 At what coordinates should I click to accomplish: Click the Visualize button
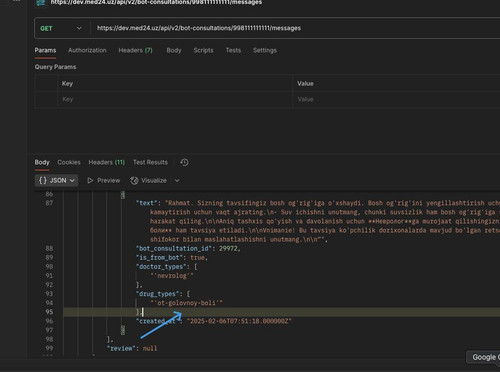coord(148,180)
